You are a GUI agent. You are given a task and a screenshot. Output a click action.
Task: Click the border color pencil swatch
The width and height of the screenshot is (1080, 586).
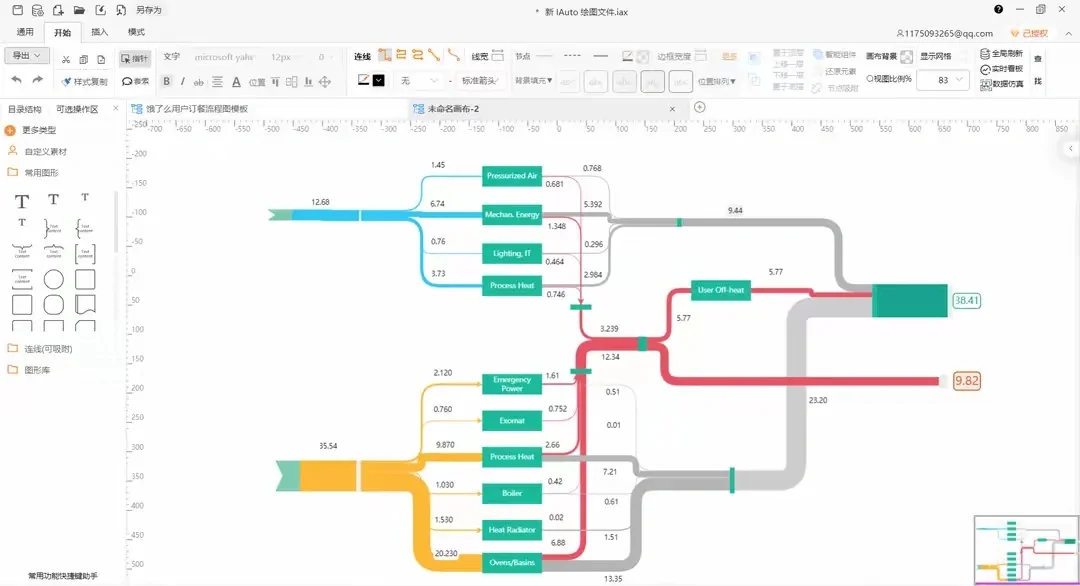click(x=627, y=56)
